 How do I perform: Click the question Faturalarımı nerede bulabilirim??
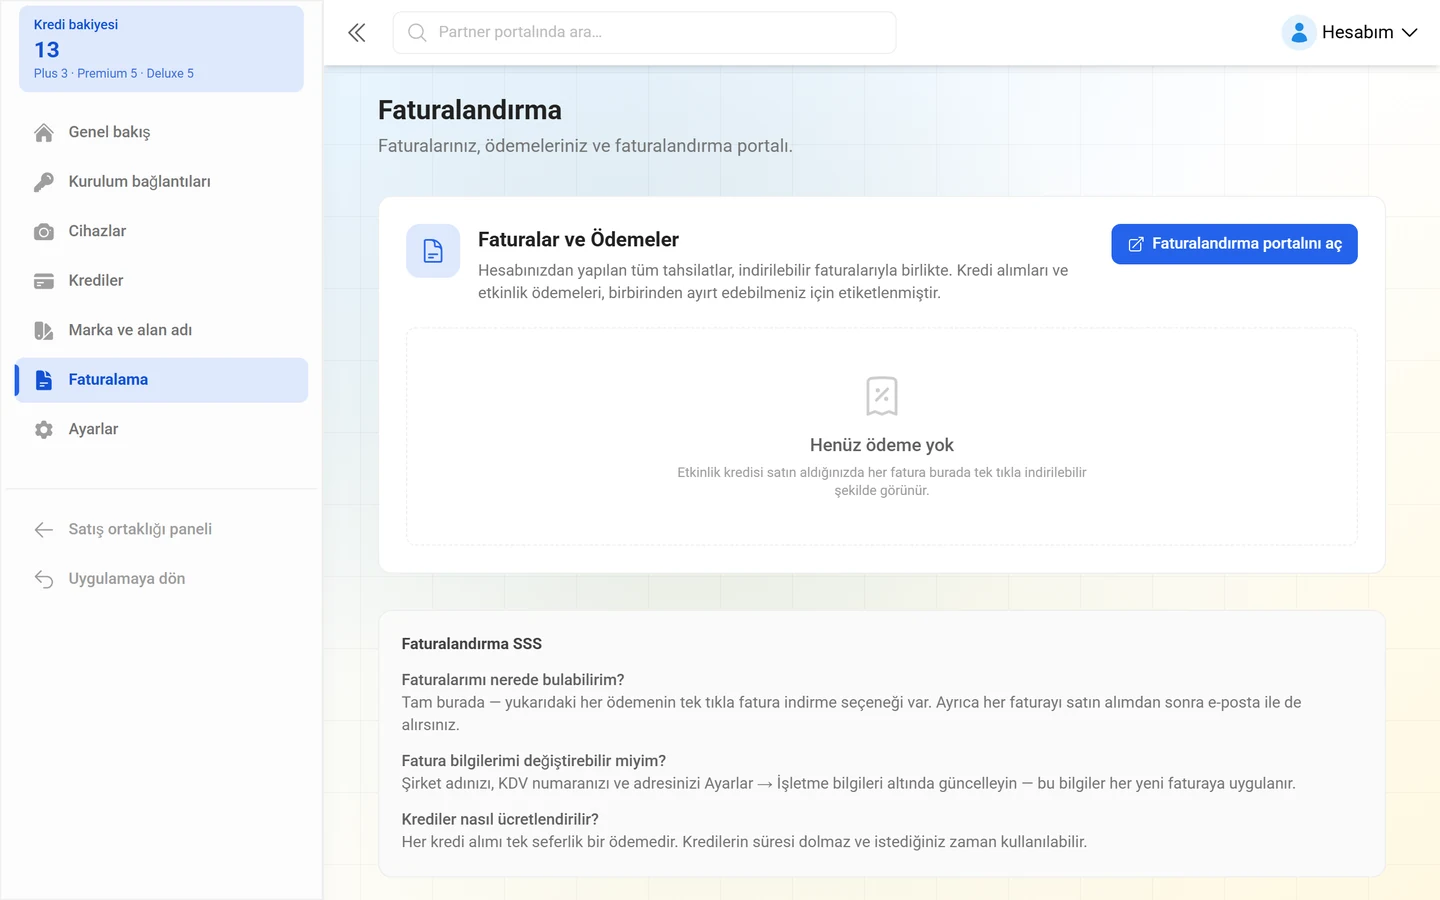(x=513, y=680)
